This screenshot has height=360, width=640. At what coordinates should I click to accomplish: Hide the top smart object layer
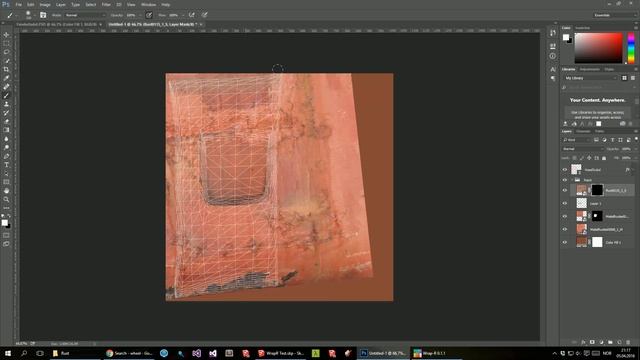[565, 170]
